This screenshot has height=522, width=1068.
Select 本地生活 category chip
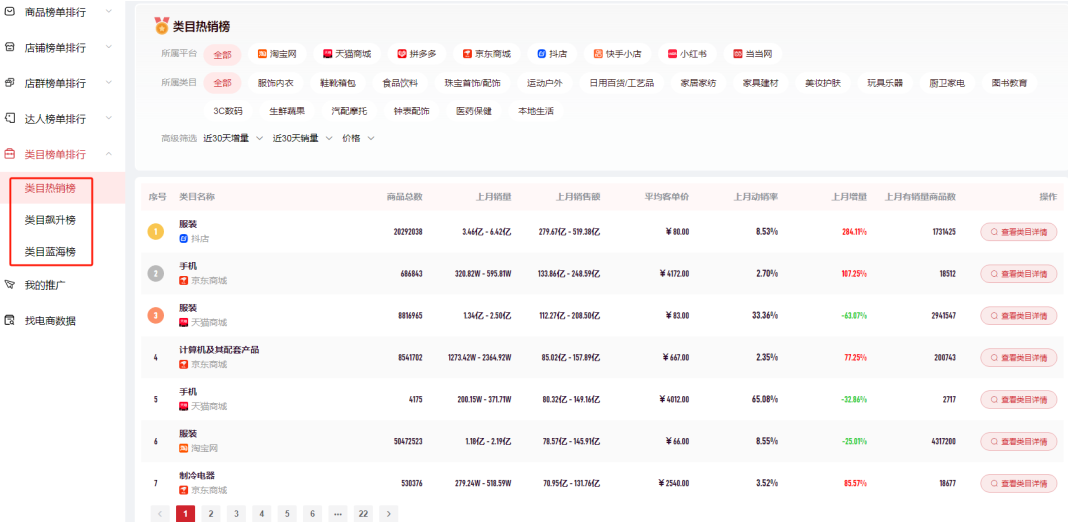[x=536, y=110]
